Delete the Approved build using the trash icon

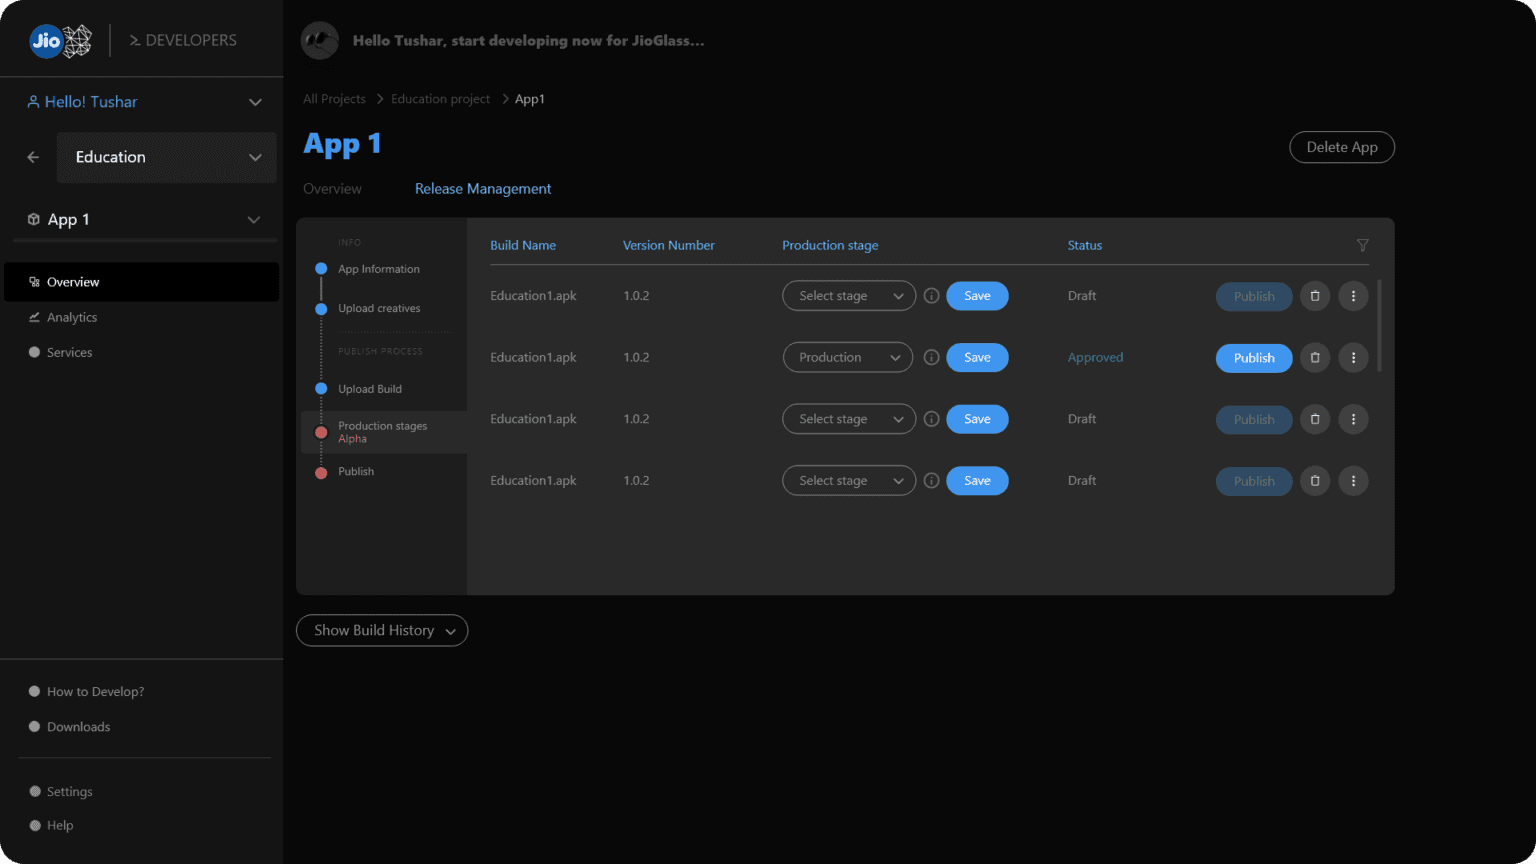[x=1315, y=358]
